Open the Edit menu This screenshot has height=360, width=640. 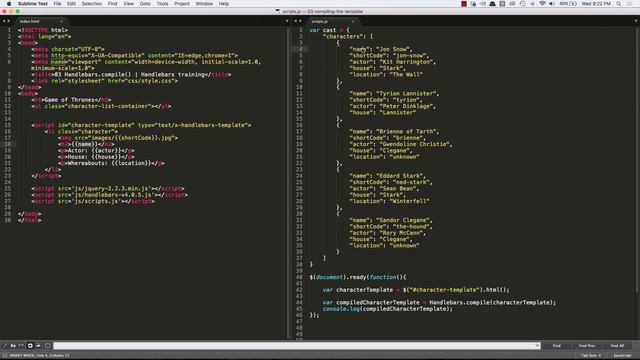[x=71, y=4]
